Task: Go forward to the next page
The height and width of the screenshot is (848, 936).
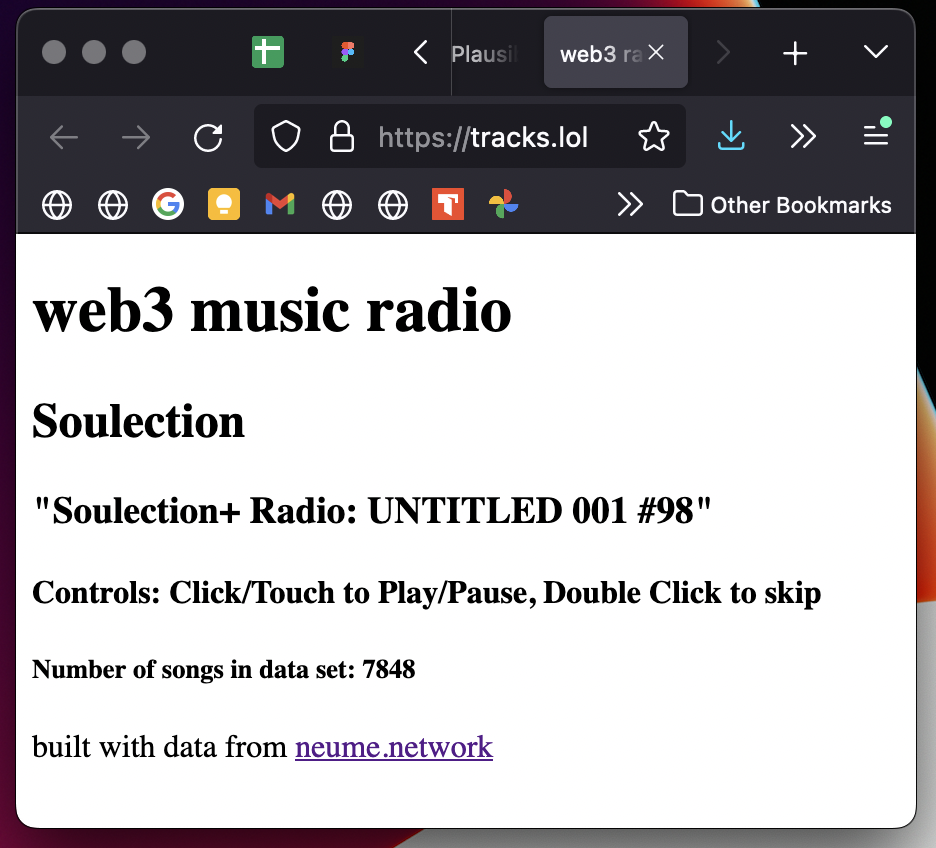Action: (136, 137)
